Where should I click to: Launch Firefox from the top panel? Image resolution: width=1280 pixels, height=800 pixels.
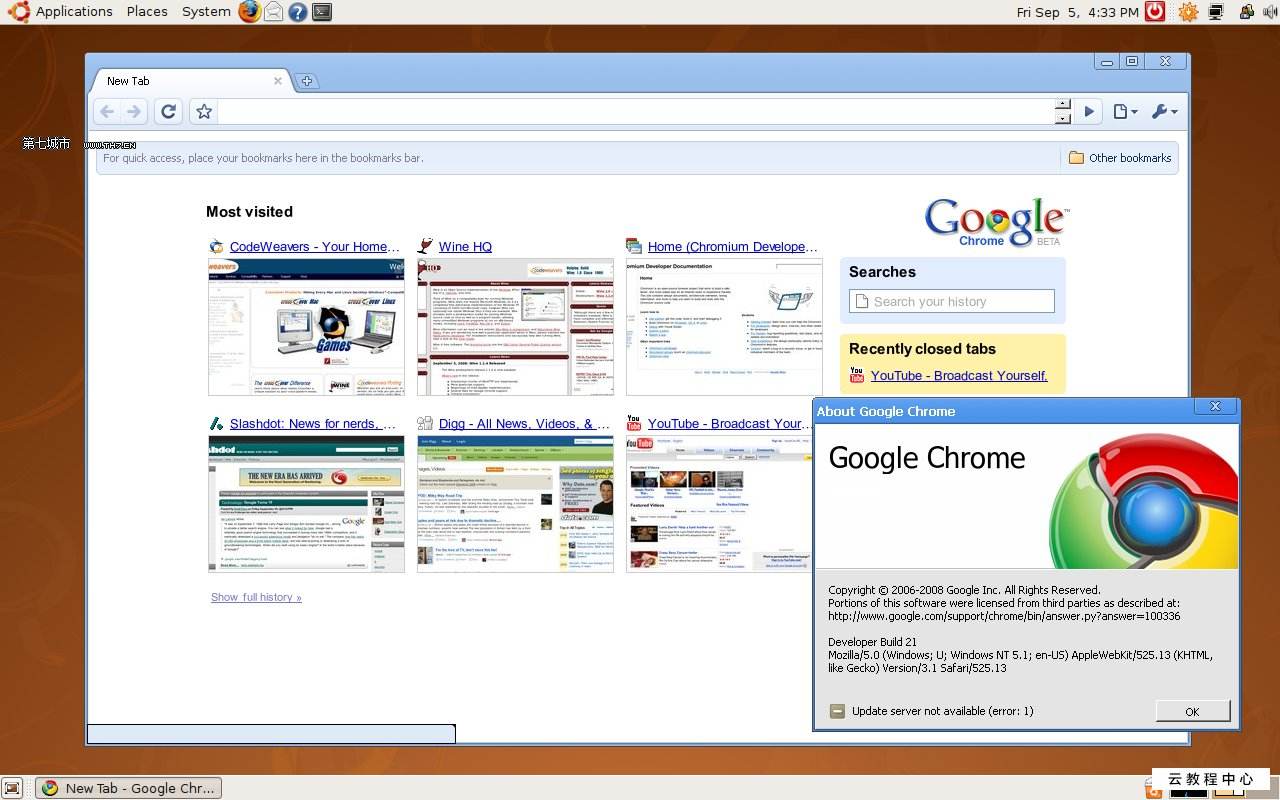[x=249, y=12]
